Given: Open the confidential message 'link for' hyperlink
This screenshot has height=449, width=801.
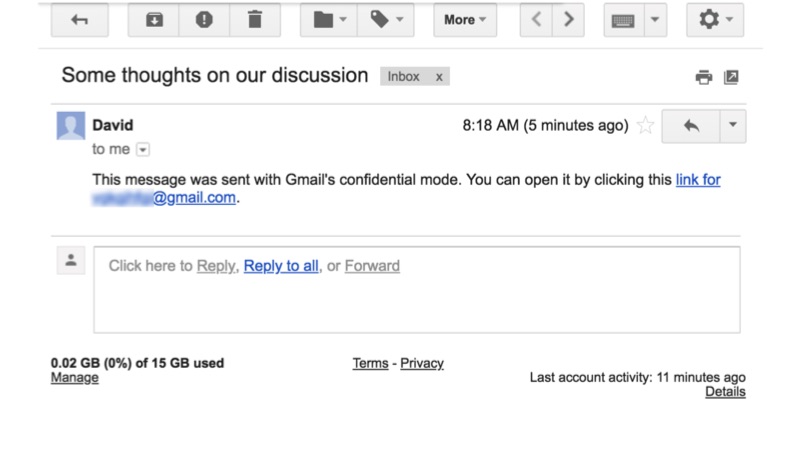Looking at the screenshot, I should point(698,180).
